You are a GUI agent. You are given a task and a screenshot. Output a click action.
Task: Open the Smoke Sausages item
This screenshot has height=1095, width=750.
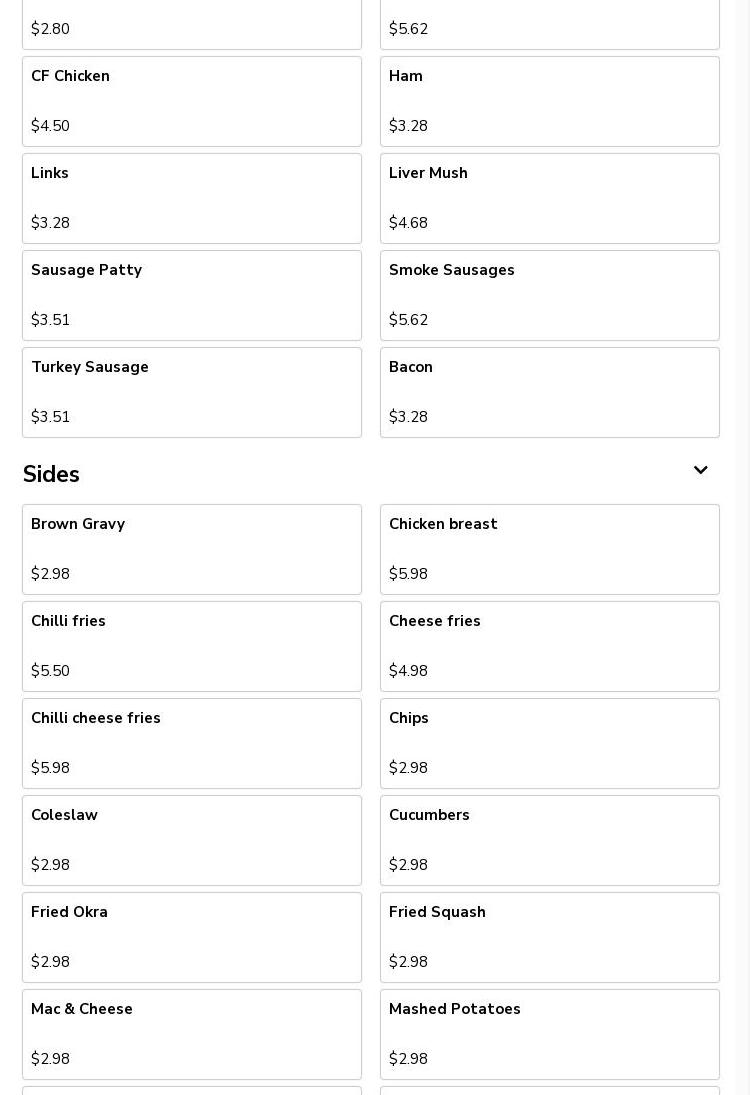550,295
